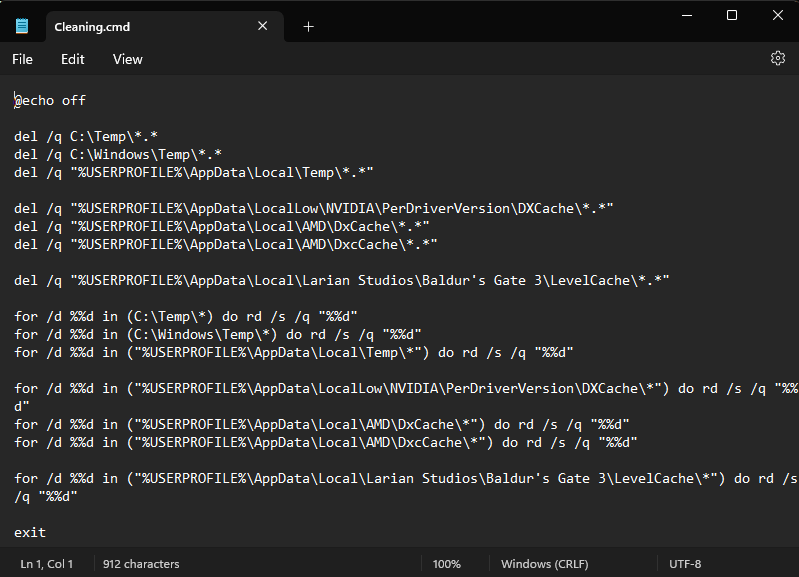
Task: Place cursor on the "exit" line
Action: point(30,532)
